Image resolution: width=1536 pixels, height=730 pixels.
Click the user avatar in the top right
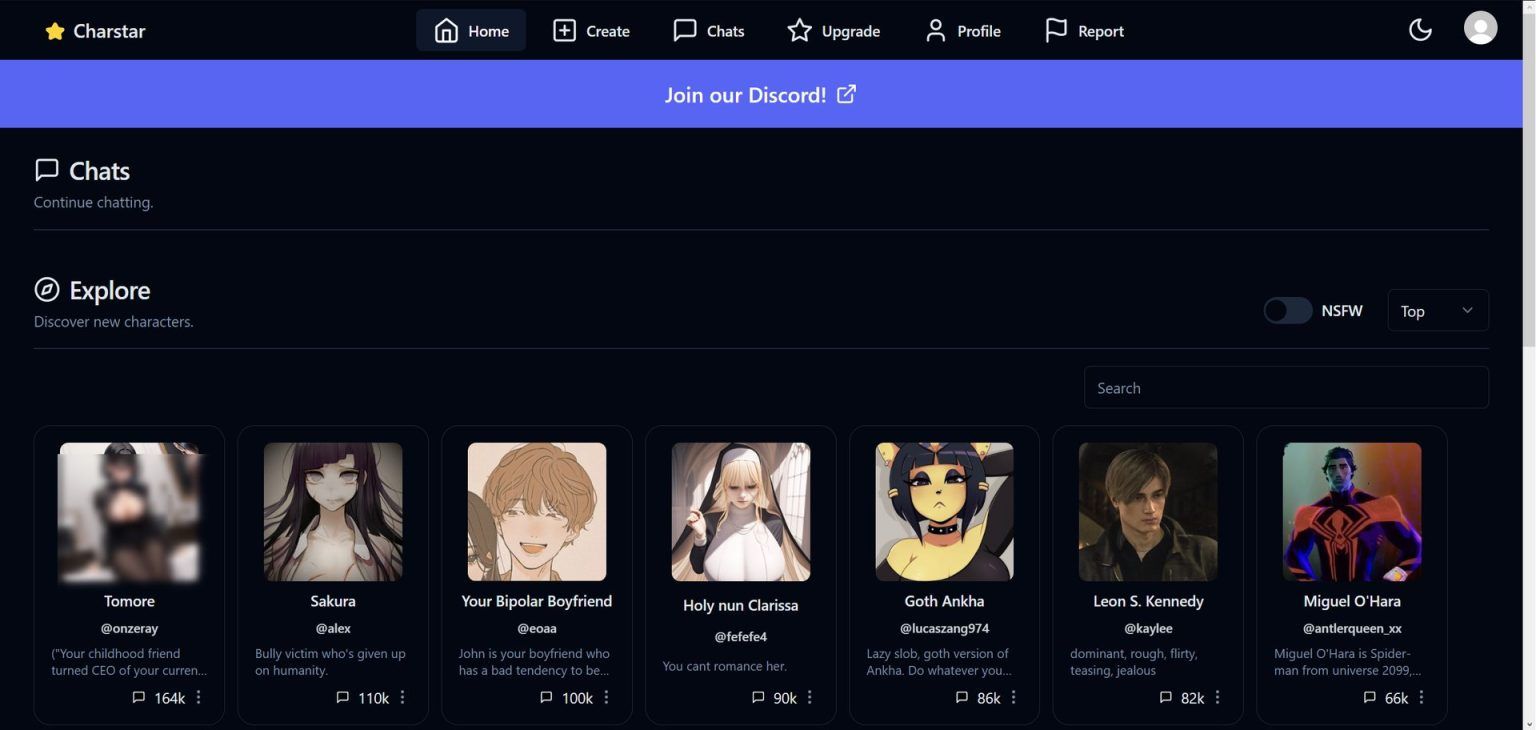(x=1480, y=28)
